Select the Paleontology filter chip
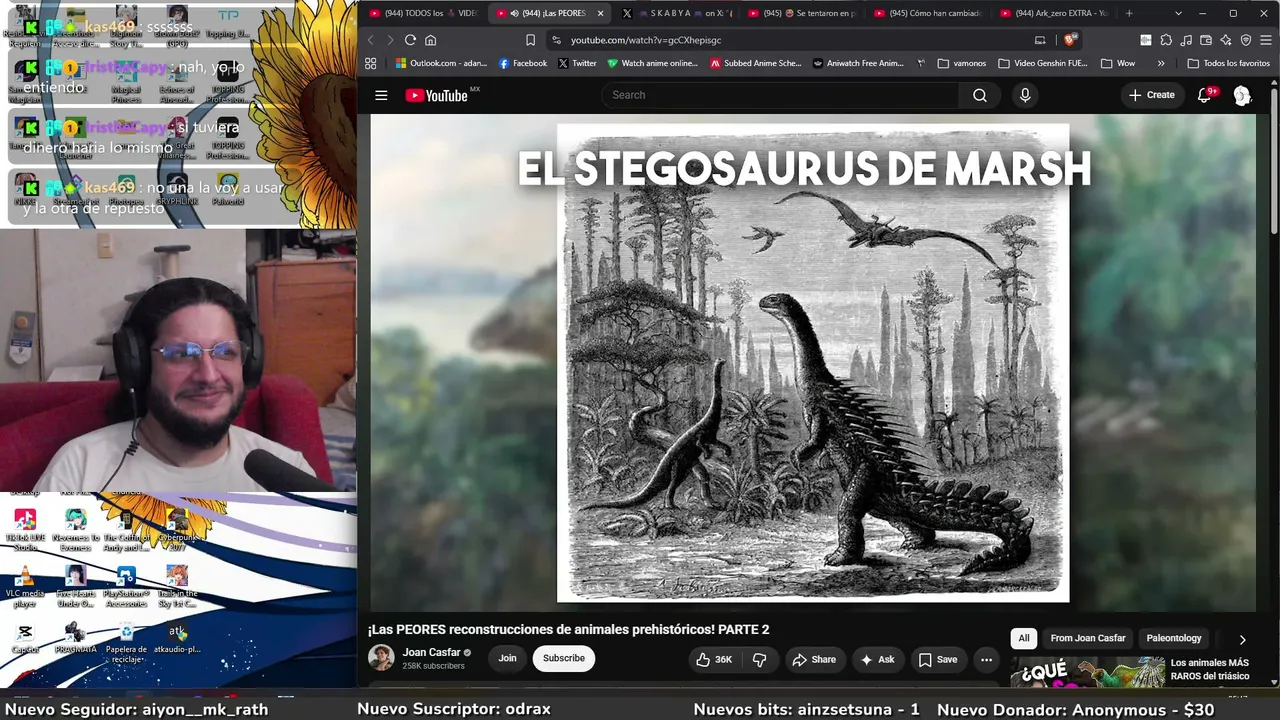1280x720 pixels. click(x=1174, y=639)
